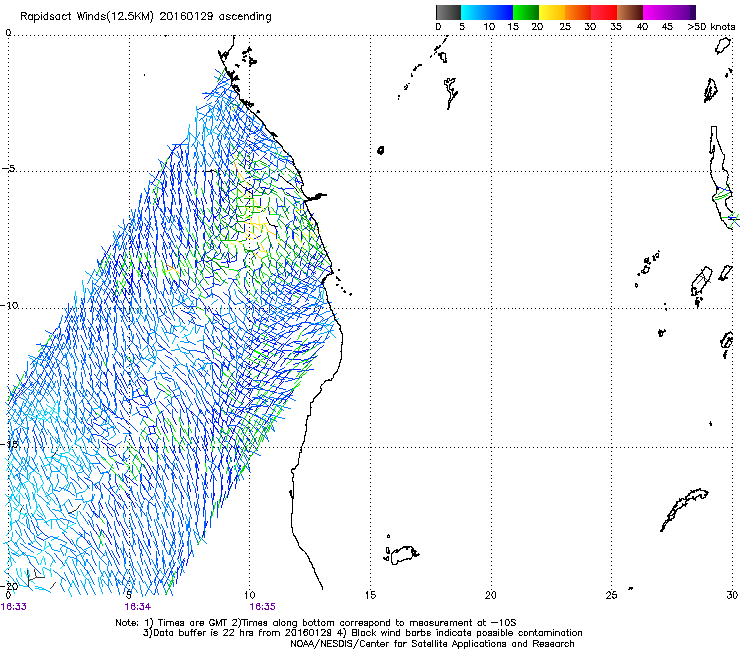Click the brown 35-40 knots legend swatch
740x650 pixels.
(x=630, y=12)
